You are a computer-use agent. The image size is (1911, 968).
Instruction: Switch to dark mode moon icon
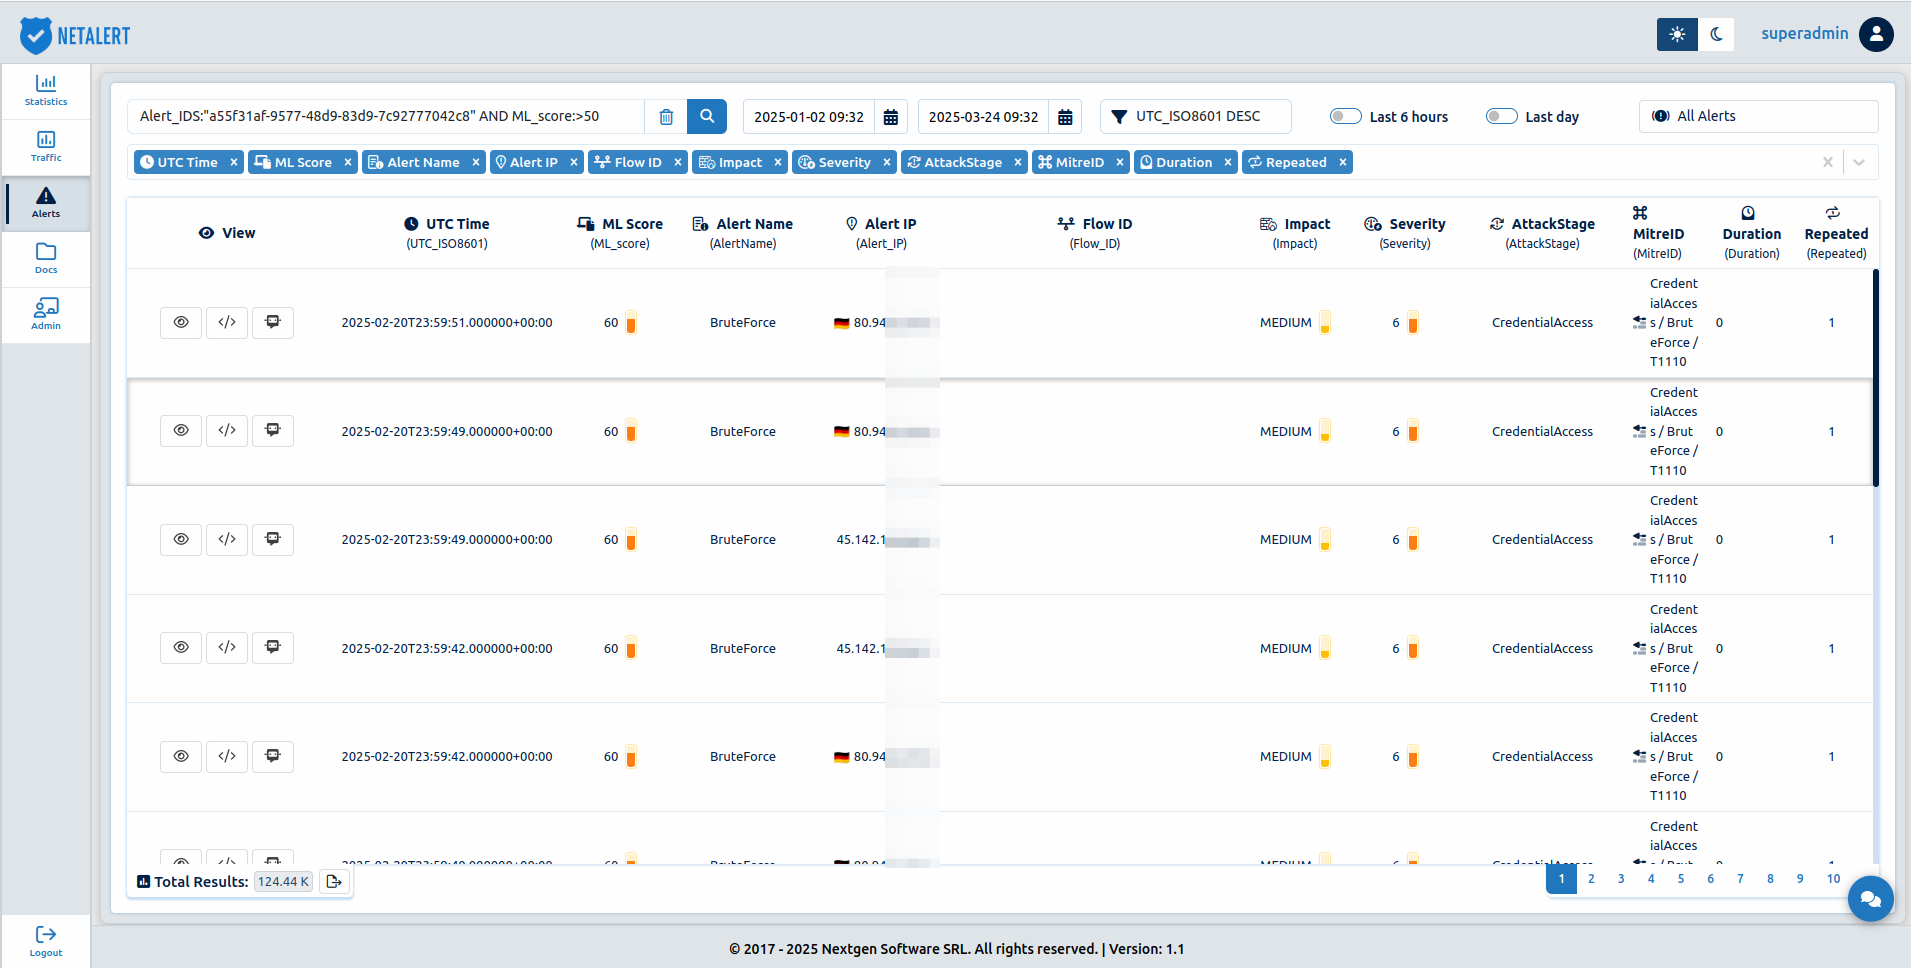pos(1716,34)
